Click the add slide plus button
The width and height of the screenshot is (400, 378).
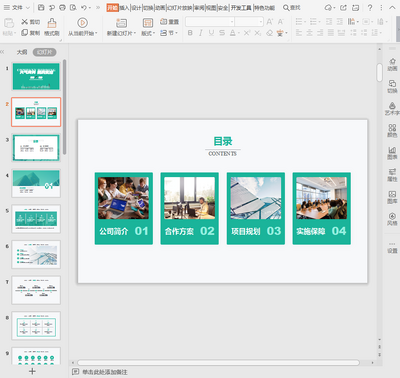point(32,371)
